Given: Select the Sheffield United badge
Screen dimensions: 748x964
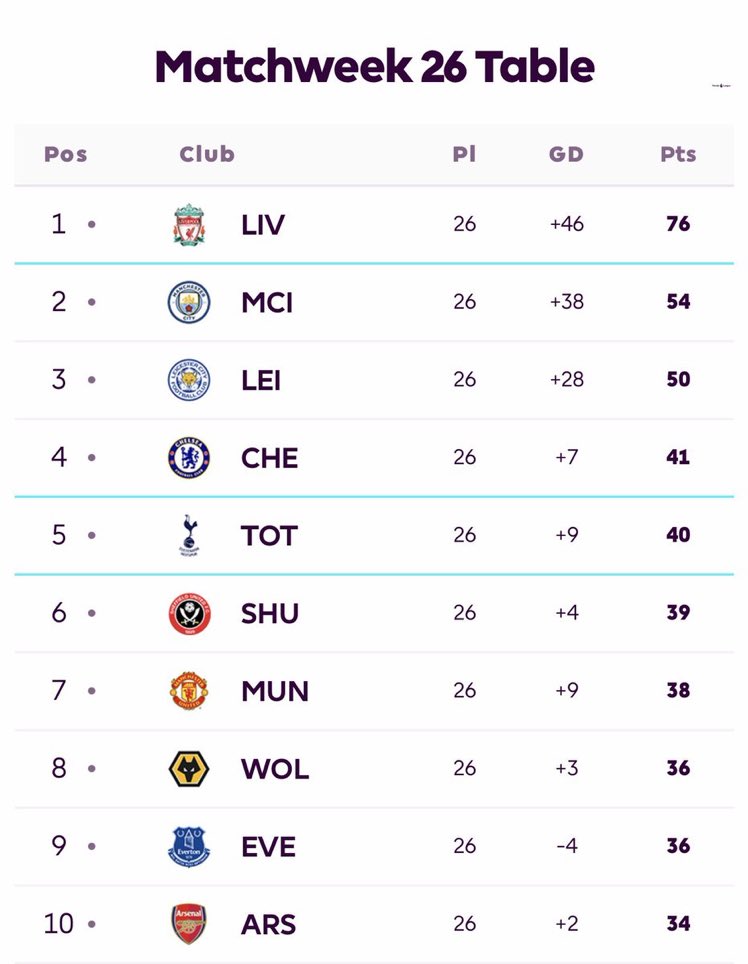Looking at the screenshot, I should [189, 613].
